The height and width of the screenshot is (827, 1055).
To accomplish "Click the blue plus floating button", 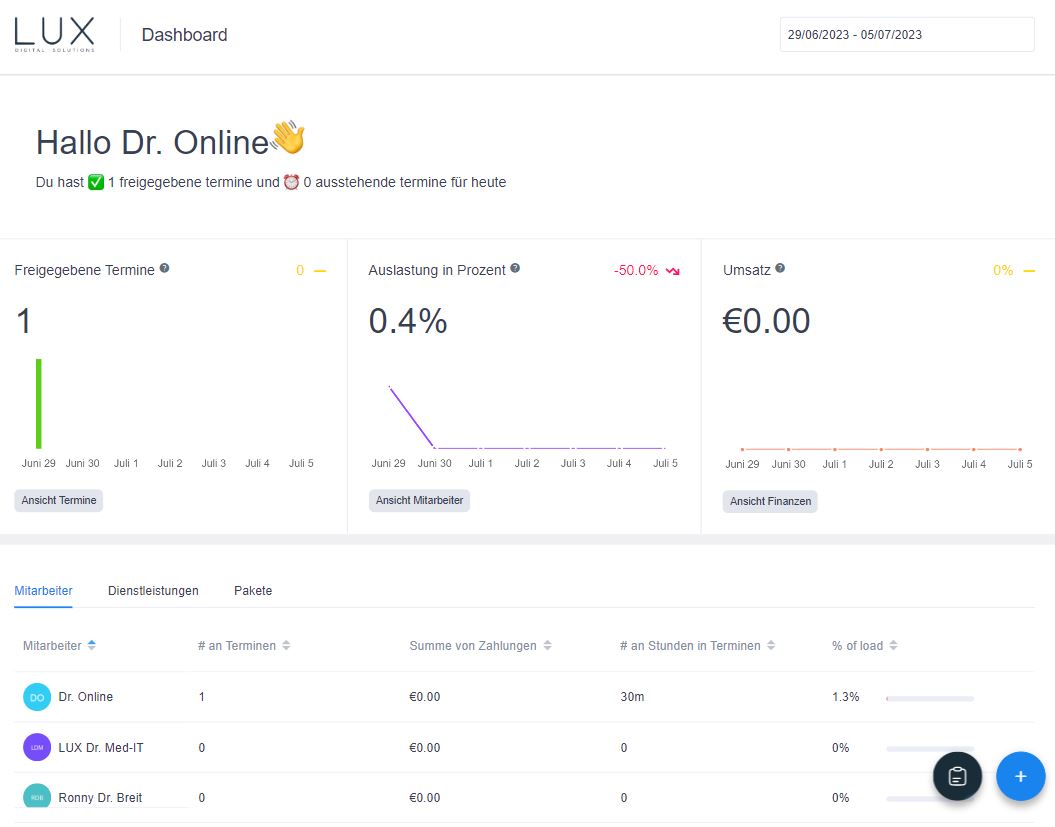I will click(x=1020, y=776).
